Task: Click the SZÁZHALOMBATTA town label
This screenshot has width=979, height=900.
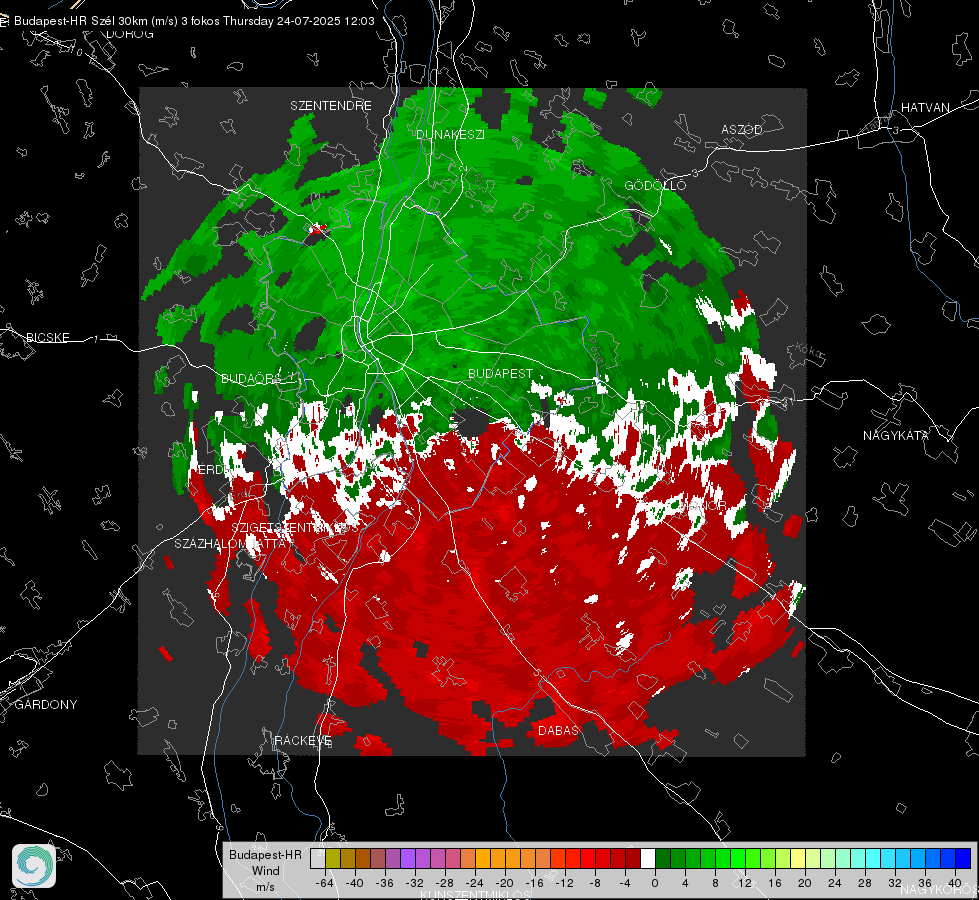Action: [x=230, y=543]
